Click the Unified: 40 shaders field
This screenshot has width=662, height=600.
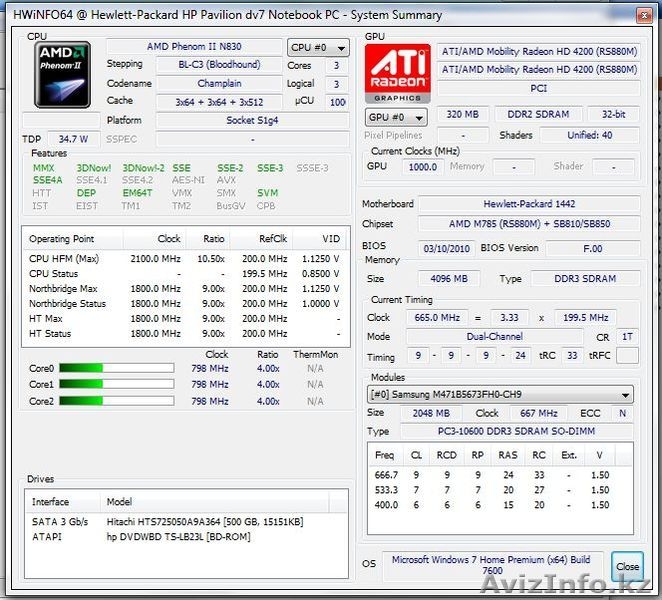coord(589,136)
